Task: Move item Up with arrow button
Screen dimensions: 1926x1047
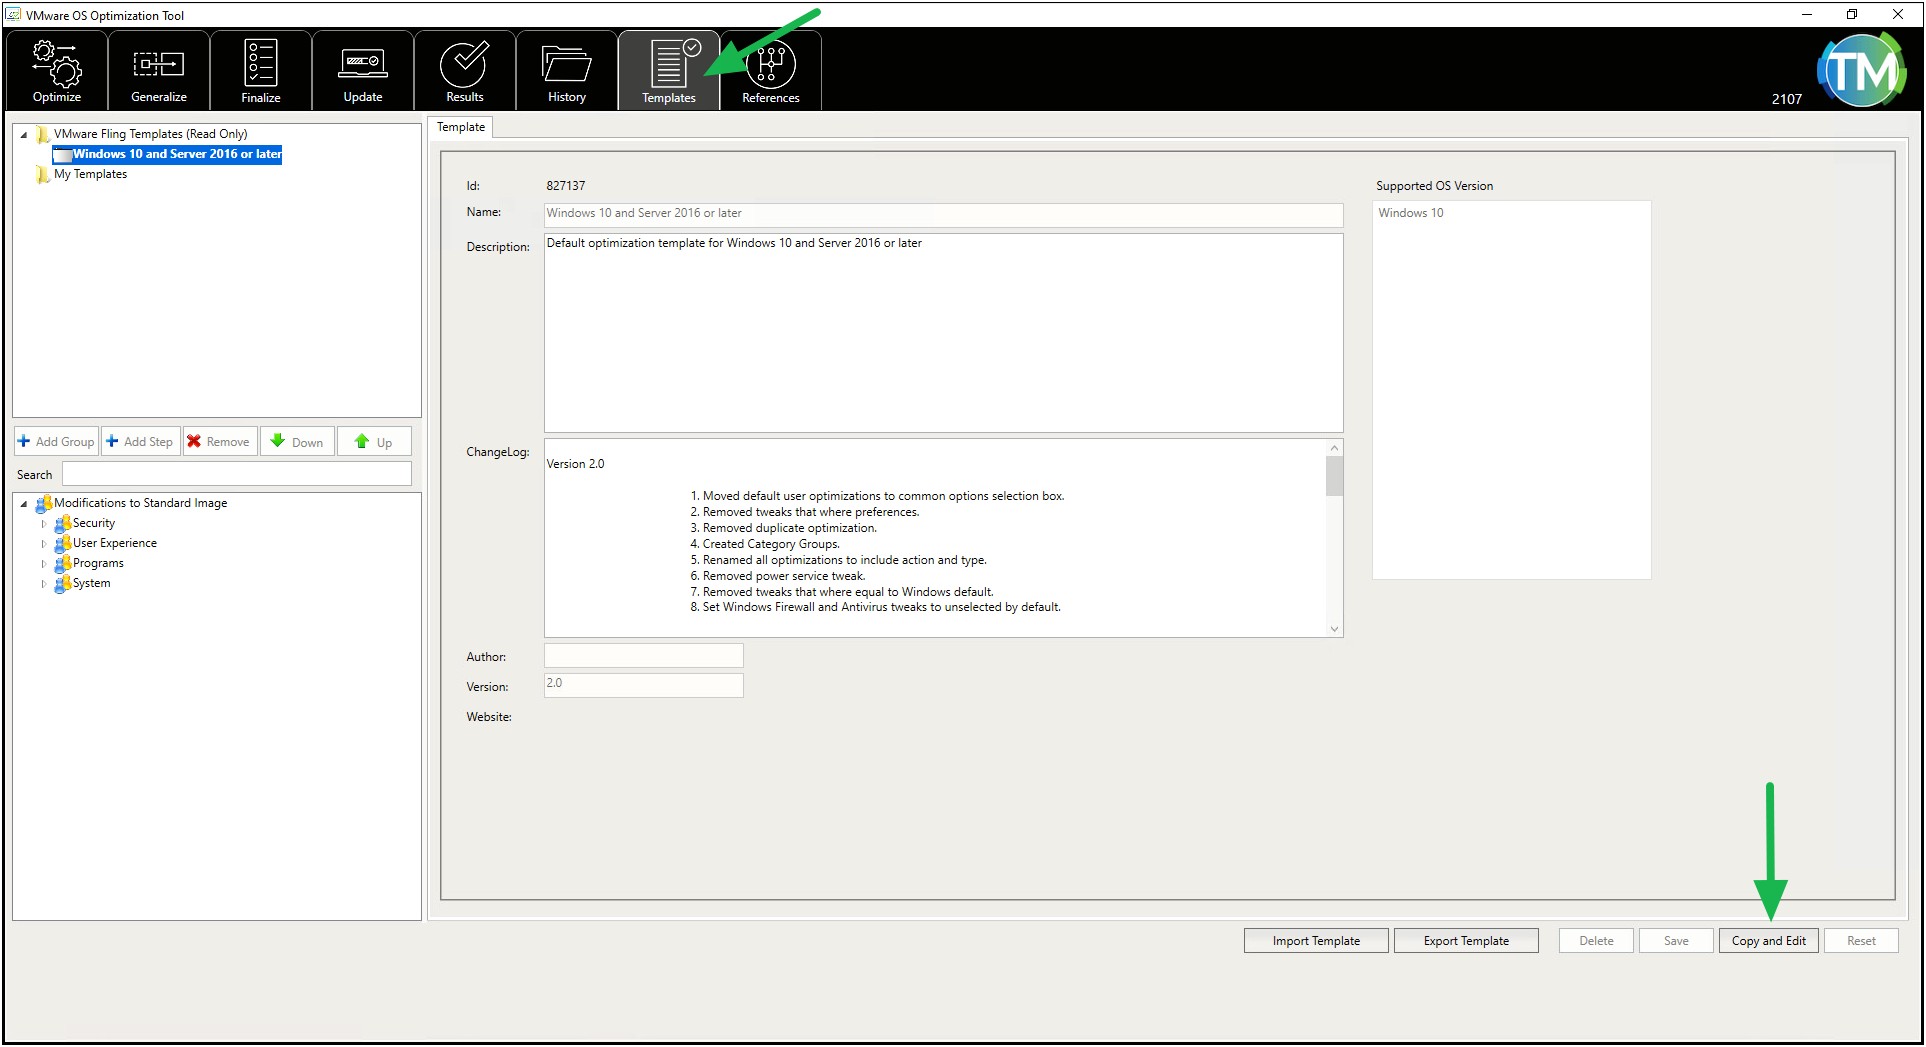Action: (374, 441)
